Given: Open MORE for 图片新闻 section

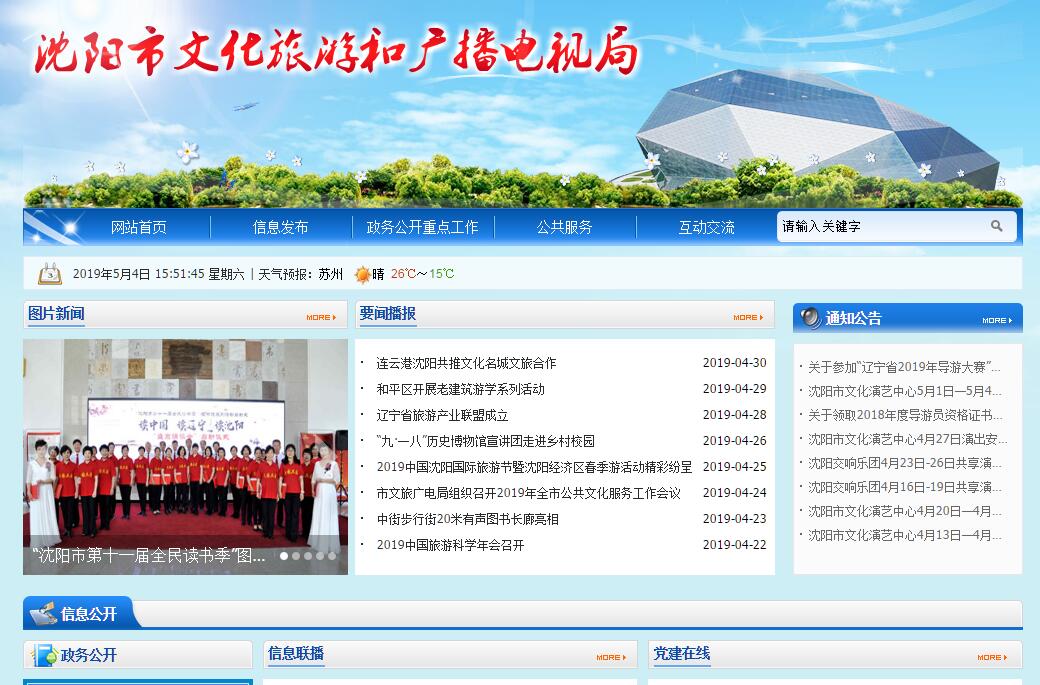Looking at the screenshot, I should 321,317.
